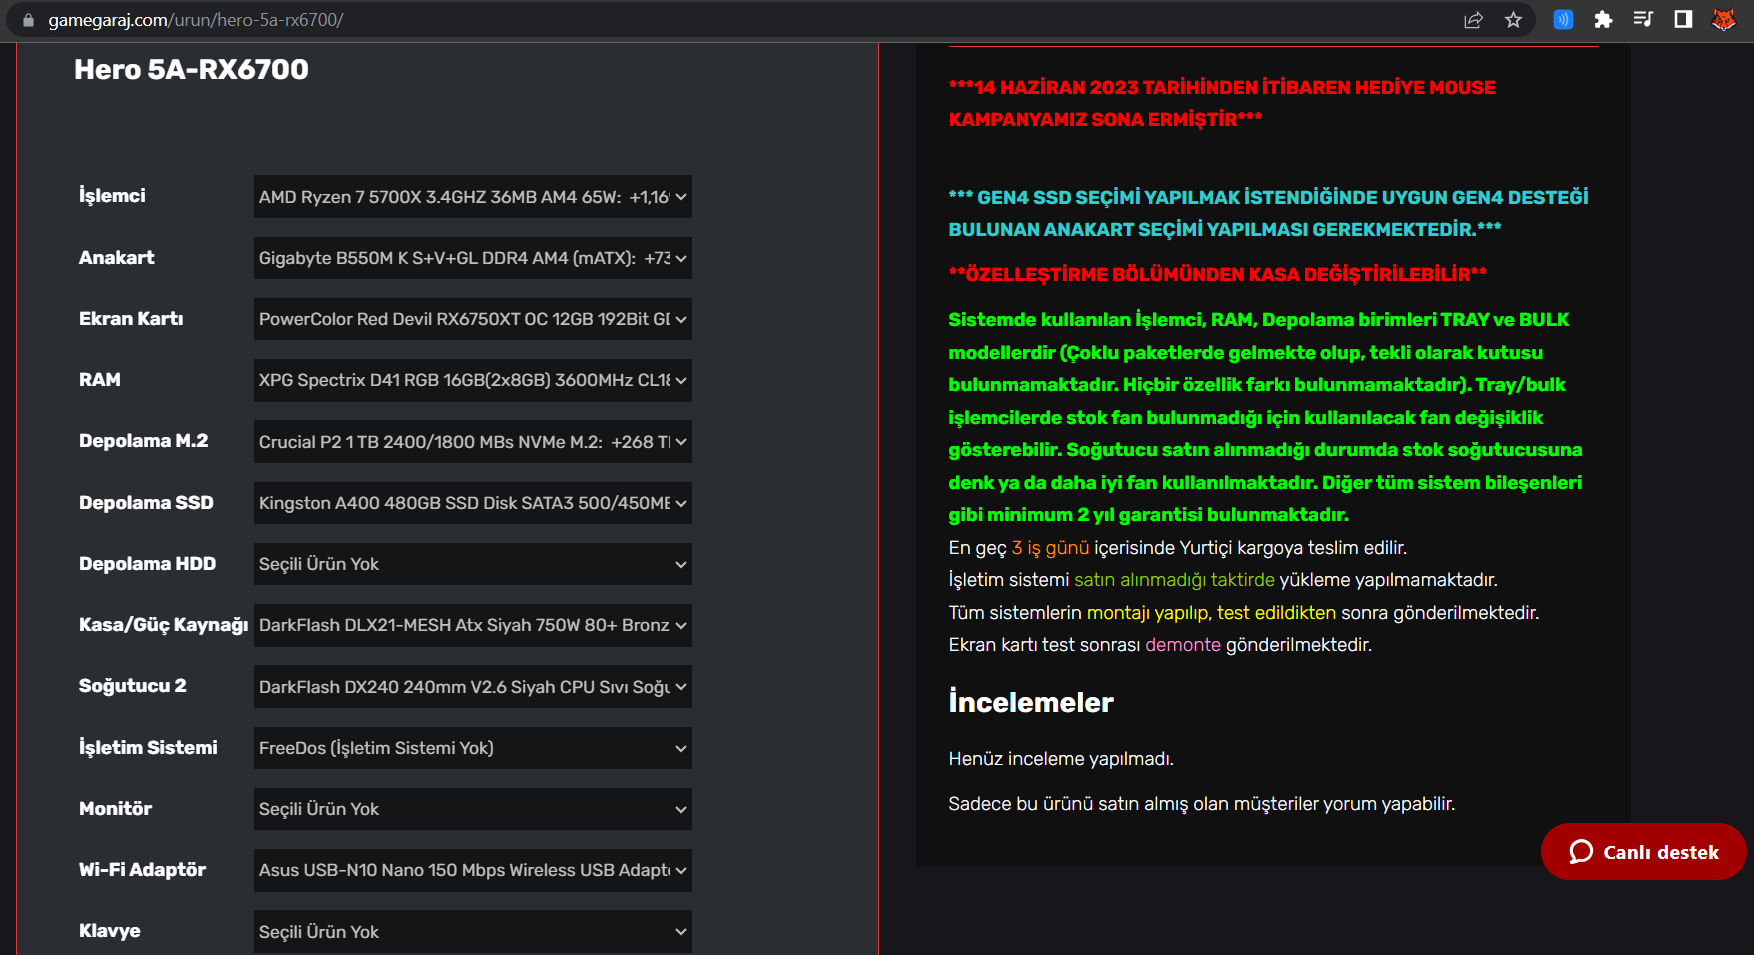Image resolution: width=1754 pixels, height=955 pixels.
Task: Open the Wi-Fi Adaptör dropdown
Action: click(473, 870)
